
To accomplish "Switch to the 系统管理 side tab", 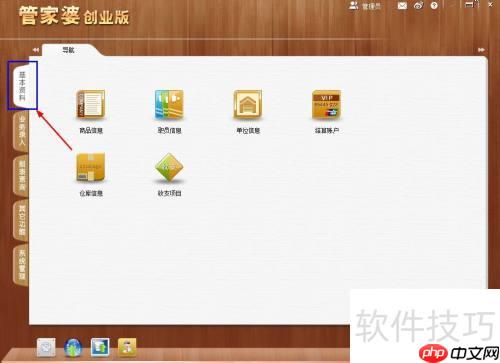I will pos(21,265).
